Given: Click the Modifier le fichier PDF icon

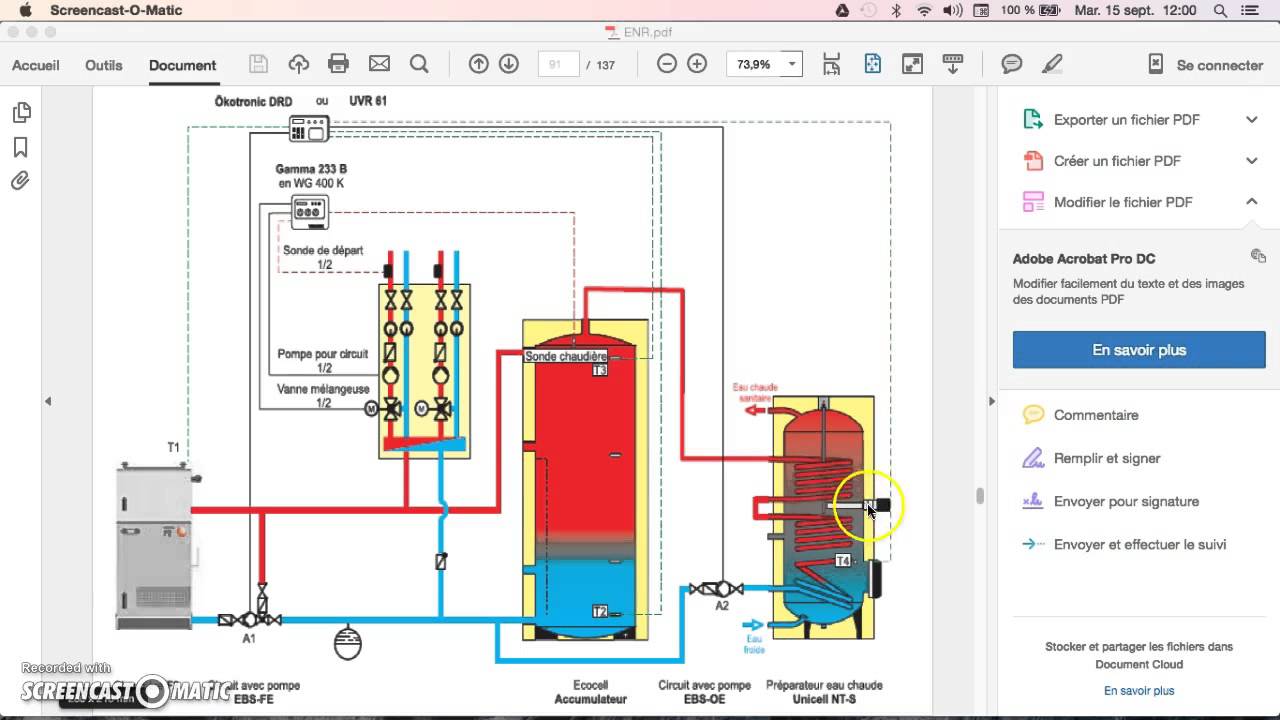Looking at the screenshot, I should pos(1033,201).
